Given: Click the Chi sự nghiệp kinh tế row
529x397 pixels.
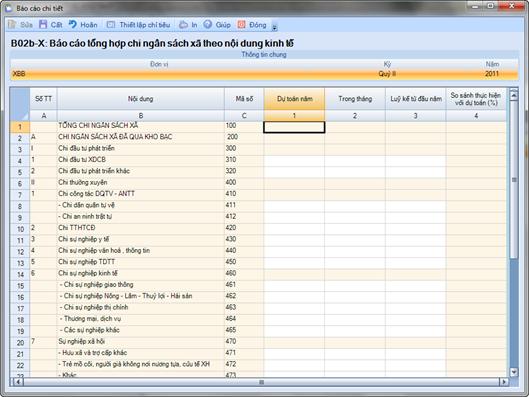Looking at the screenshot, I should (x=88, y=273).
